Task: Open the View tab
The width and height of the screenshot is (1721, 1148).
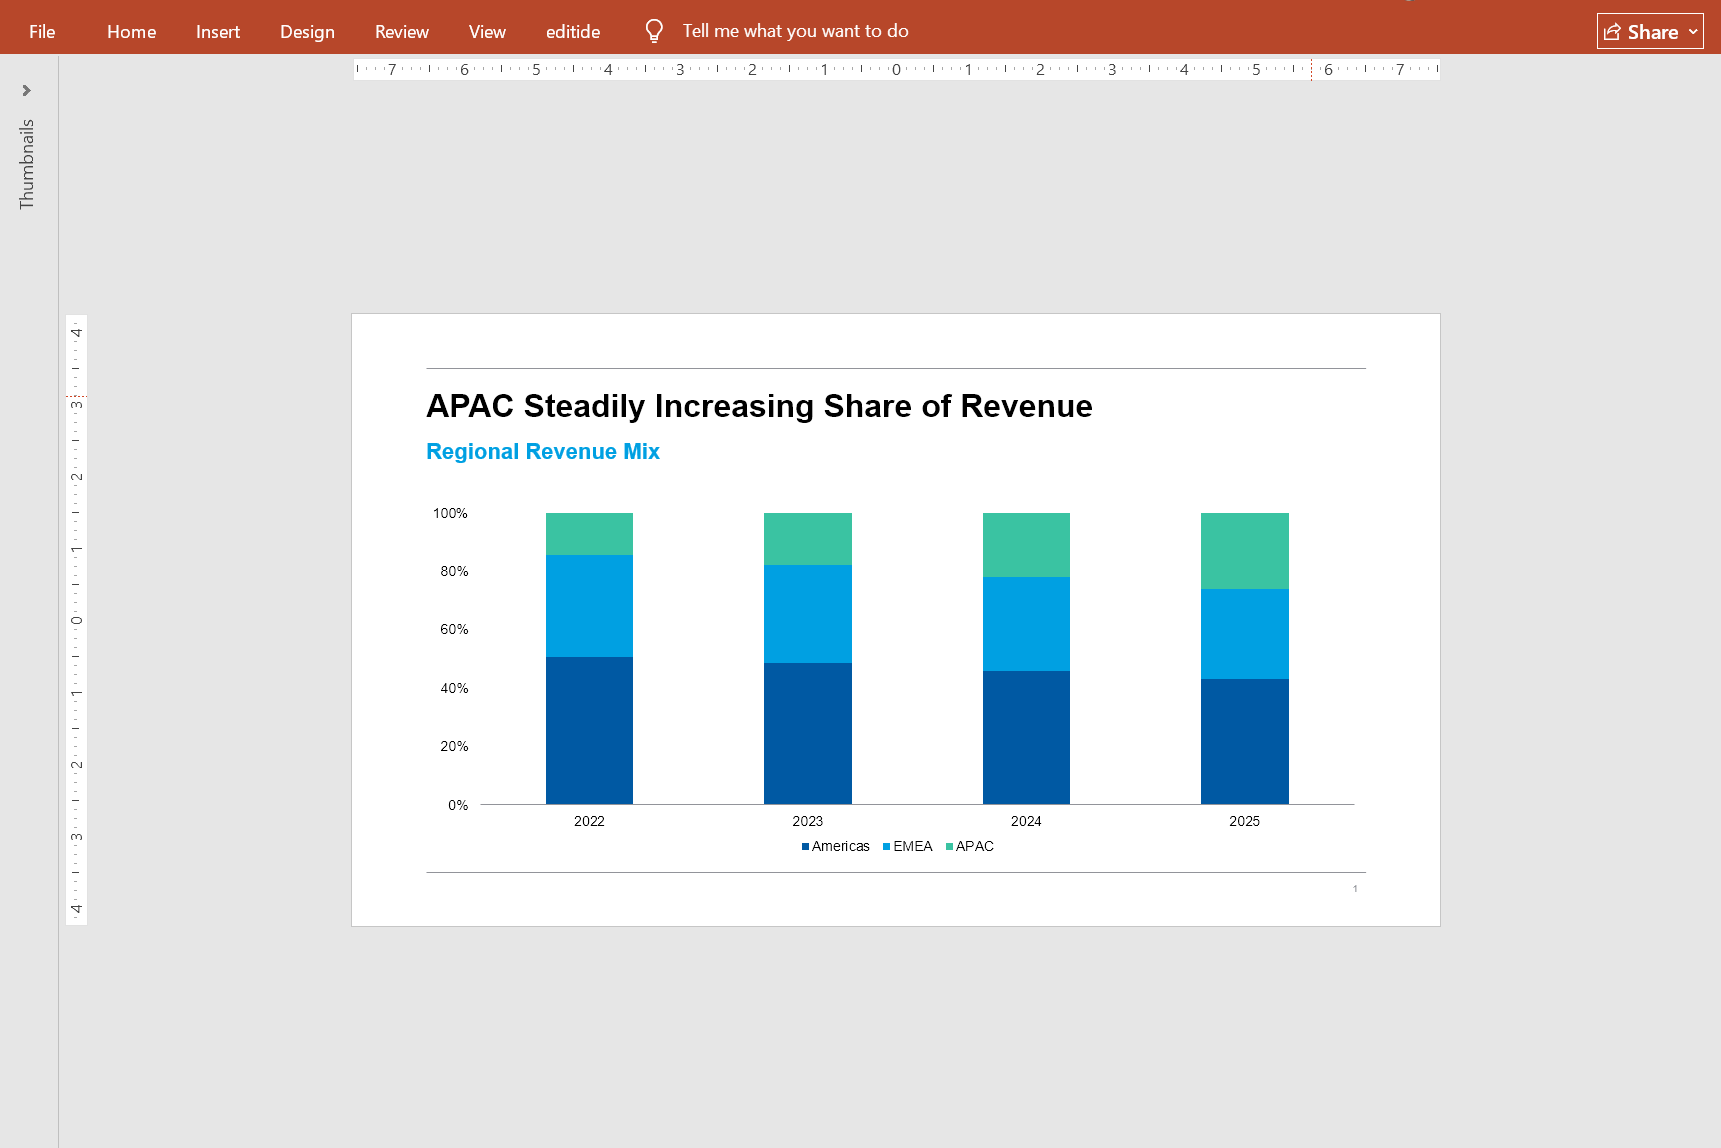Action: [487, 31]
